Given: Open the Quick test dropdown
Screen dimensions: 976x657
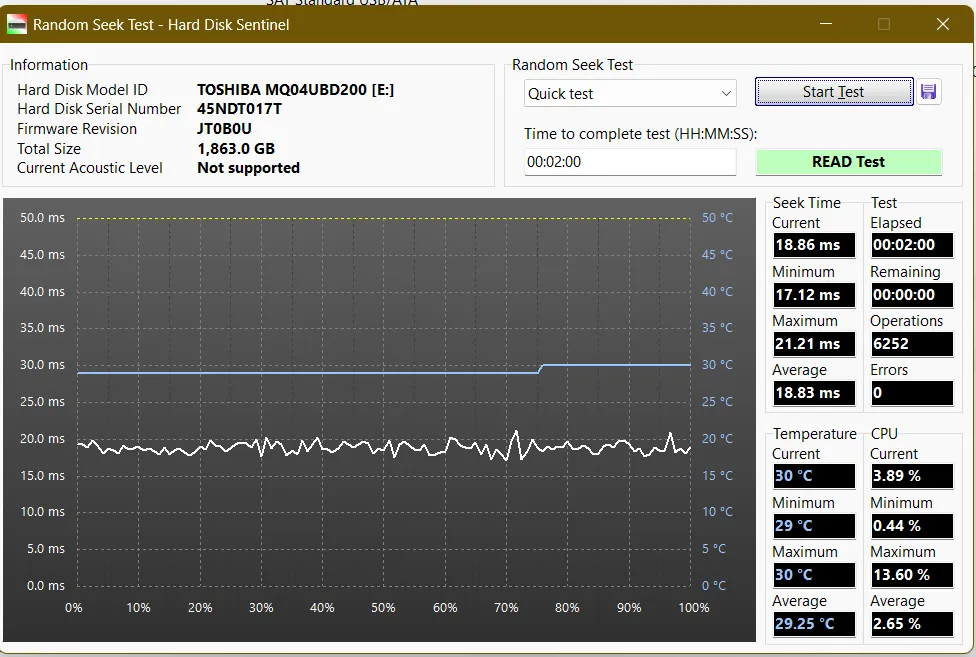Looking at the screenshot, I should click(630, 93).
